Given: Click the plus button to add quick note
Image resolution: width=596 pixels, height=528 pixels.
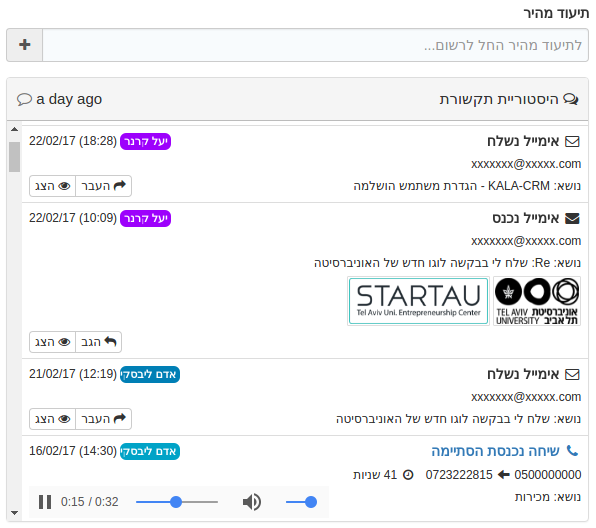Looking at the screenshot, I should [25, 45].
